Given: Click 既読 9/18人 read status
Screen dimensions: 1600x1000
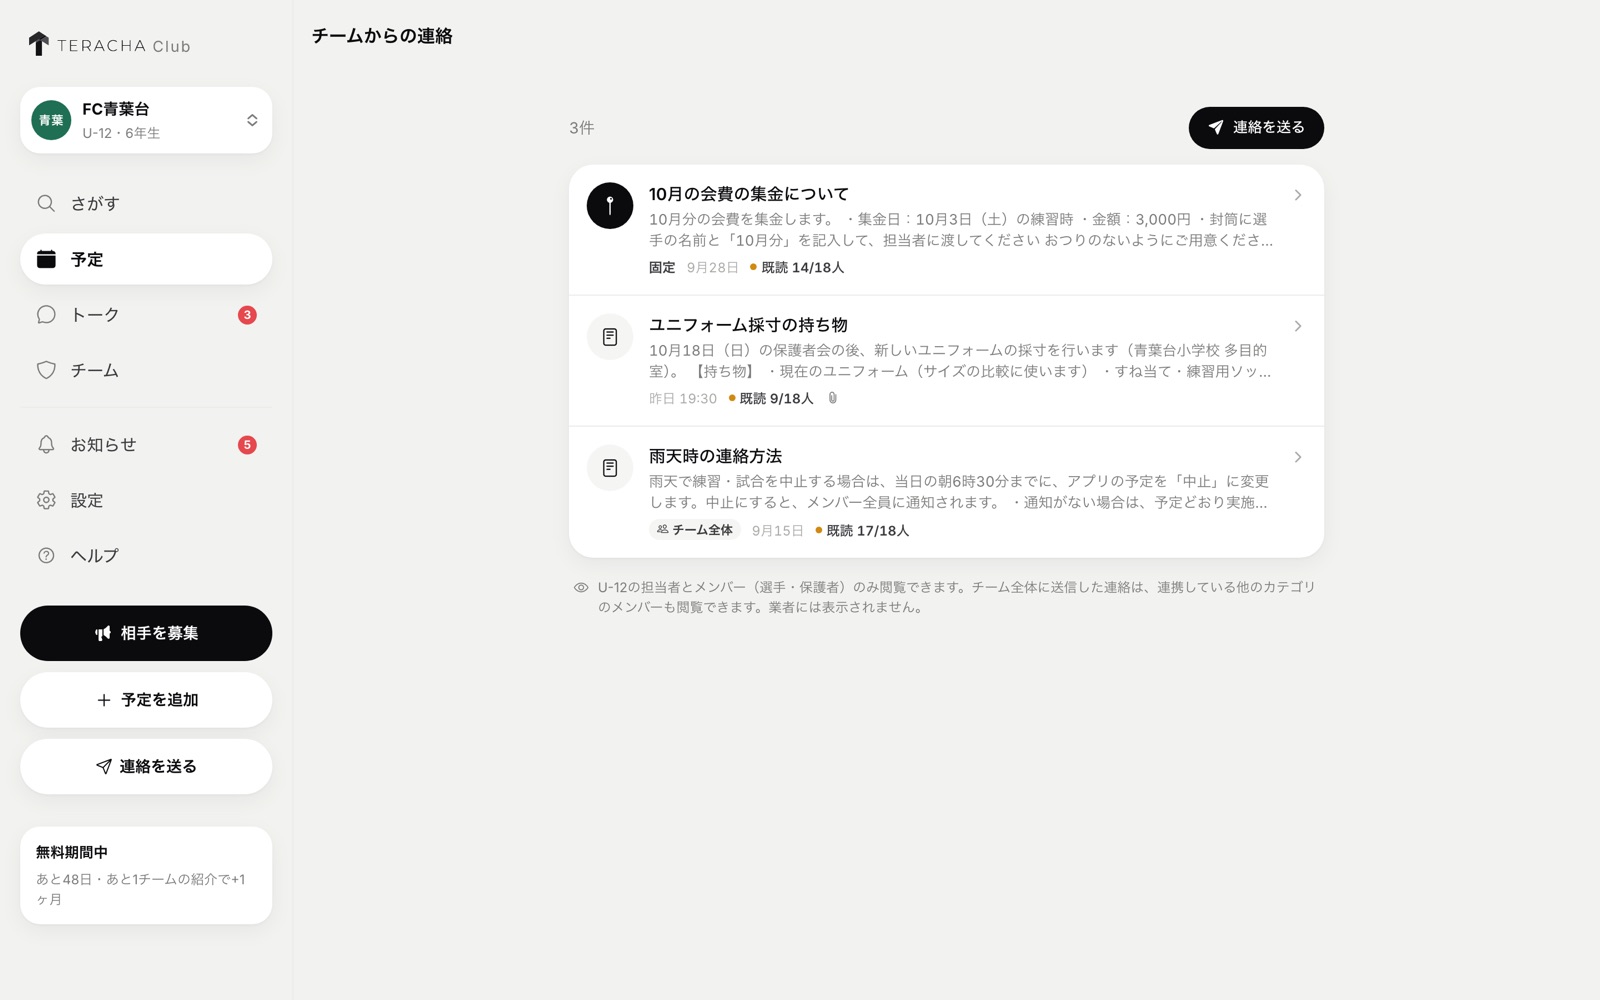Looking at the screenshot, I should tap(771, 399).
